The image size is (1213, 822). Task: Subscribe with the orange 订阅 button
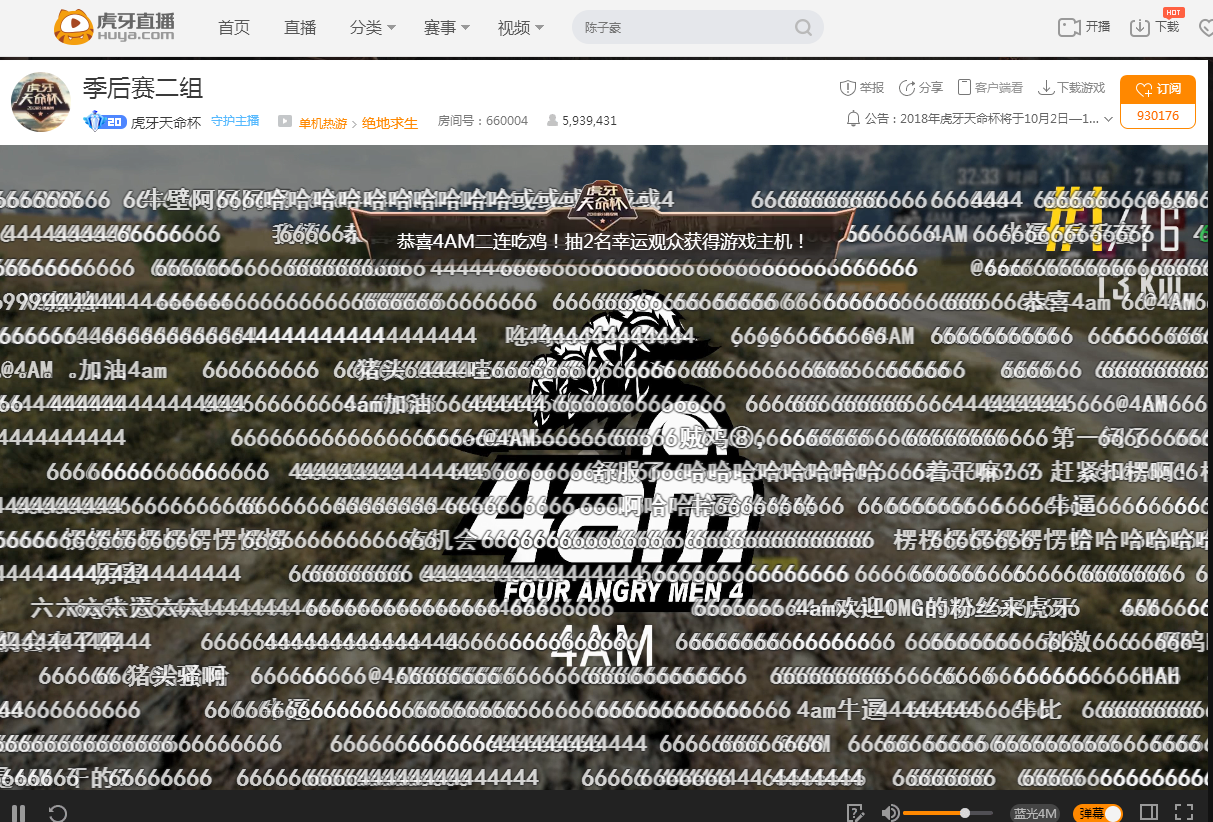[1157, 89]
